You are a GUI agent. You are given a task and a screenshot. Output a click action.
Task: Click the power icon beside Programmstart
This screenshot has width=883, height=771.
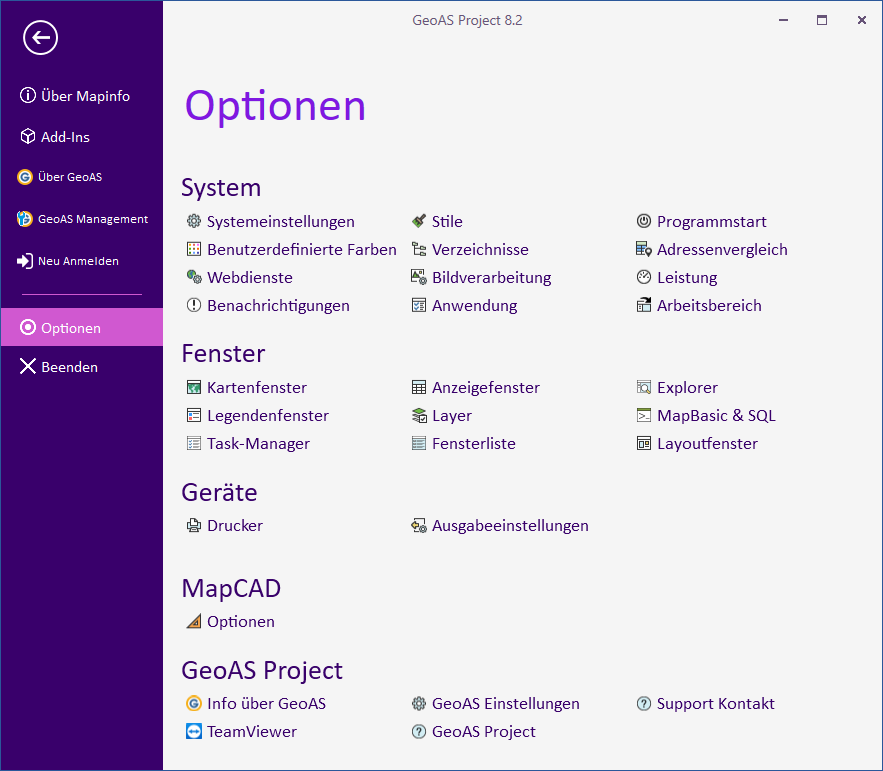click(644, 221)
